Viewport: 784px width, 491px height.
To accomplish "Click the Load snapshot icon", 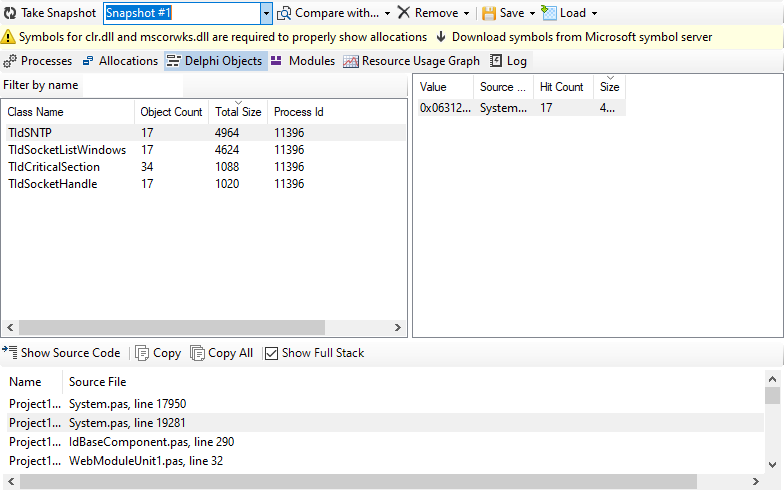I will (549, 13).
